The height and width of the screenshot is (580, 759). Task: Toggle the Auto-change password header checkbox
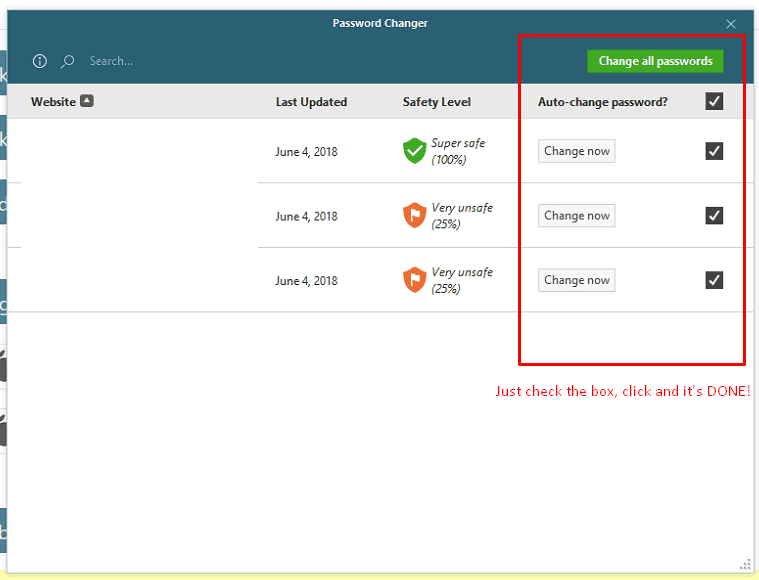coord(714,101)
